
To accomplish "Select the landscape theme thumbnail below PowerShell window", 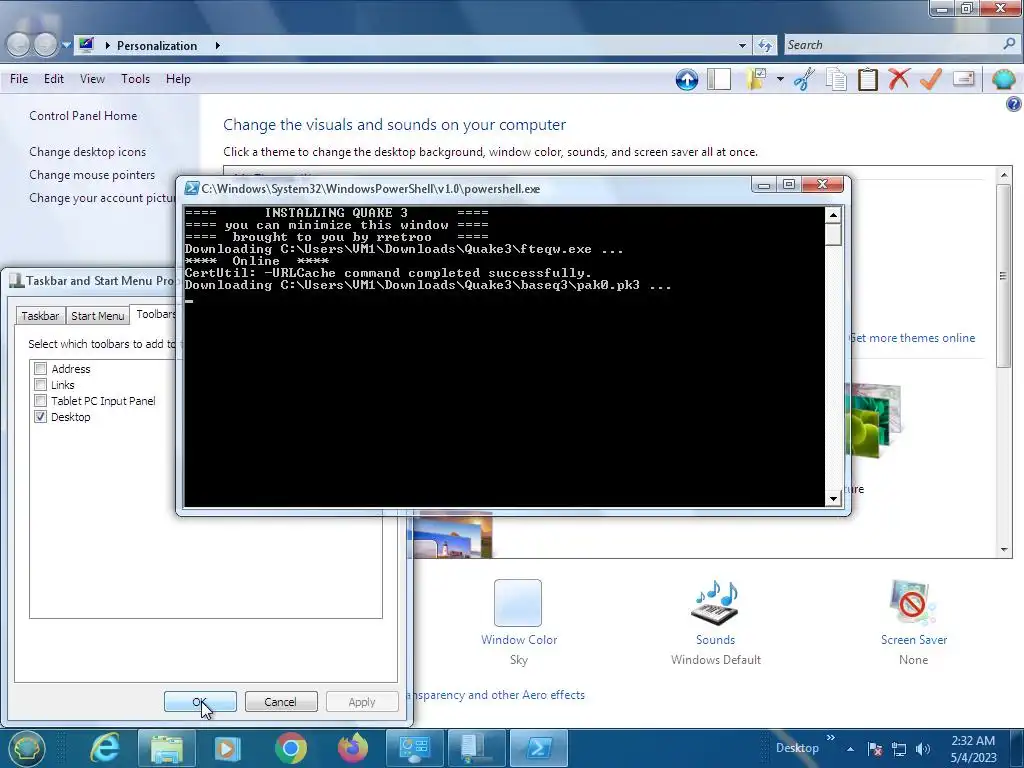I will [x=453, y=536].
